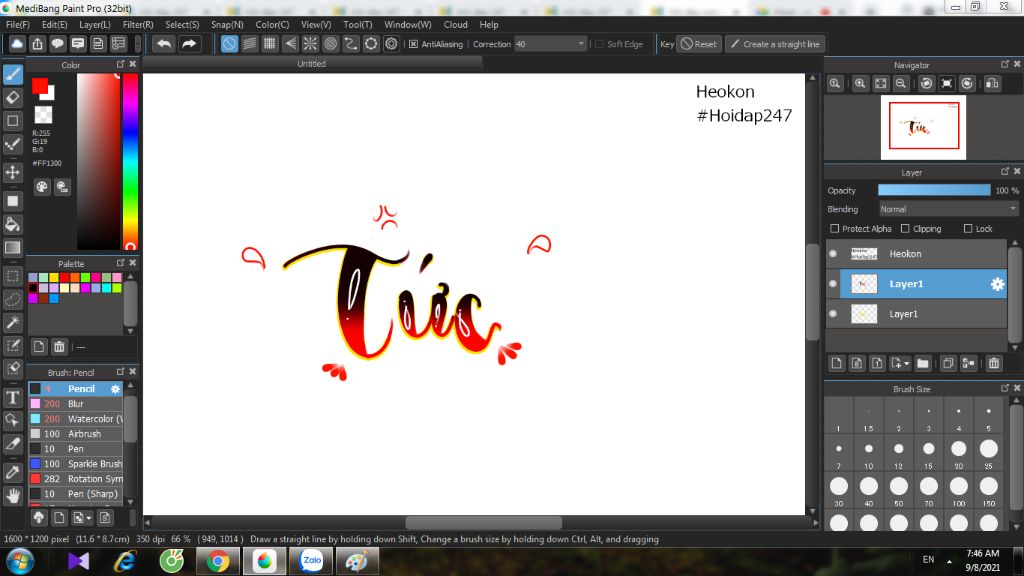Select the Hand tool

[12, 496]
